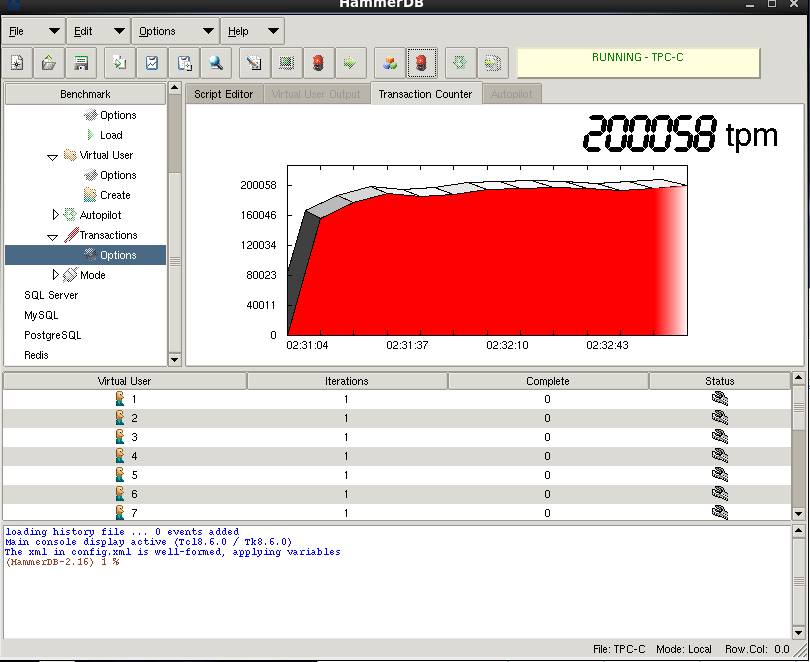Select SQL Server in benchmark tree
810x662 pixels.
[51, 295]
